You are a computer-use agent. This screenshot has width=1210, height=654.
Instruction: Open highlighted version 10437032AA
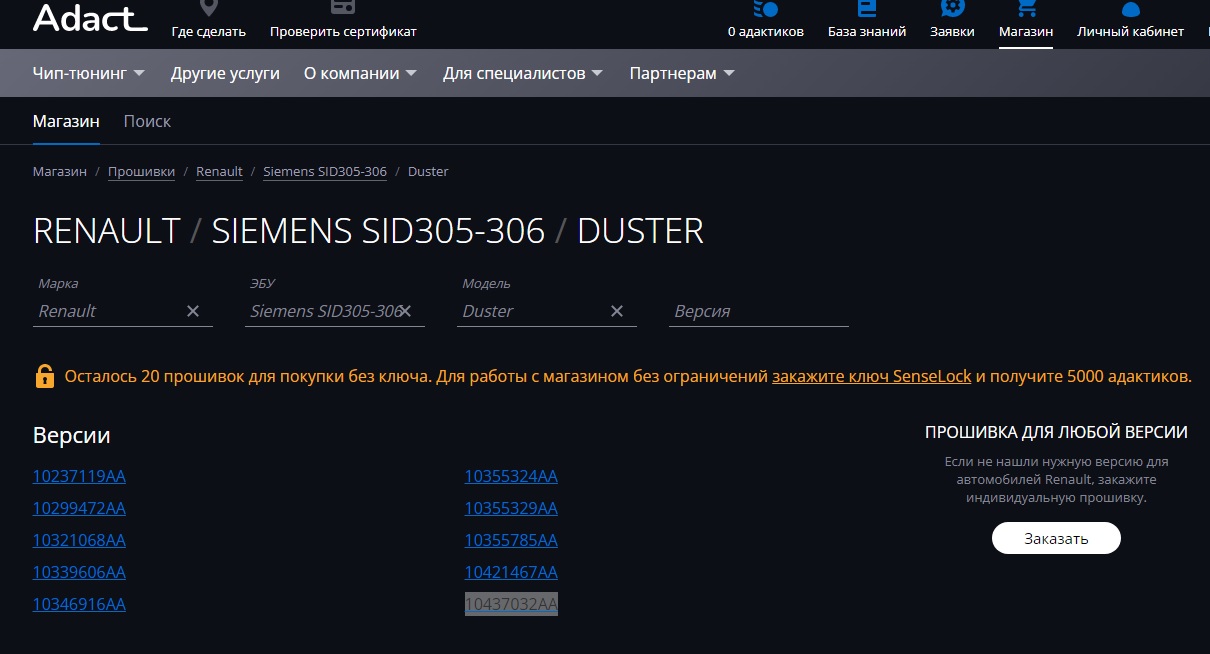511,604
